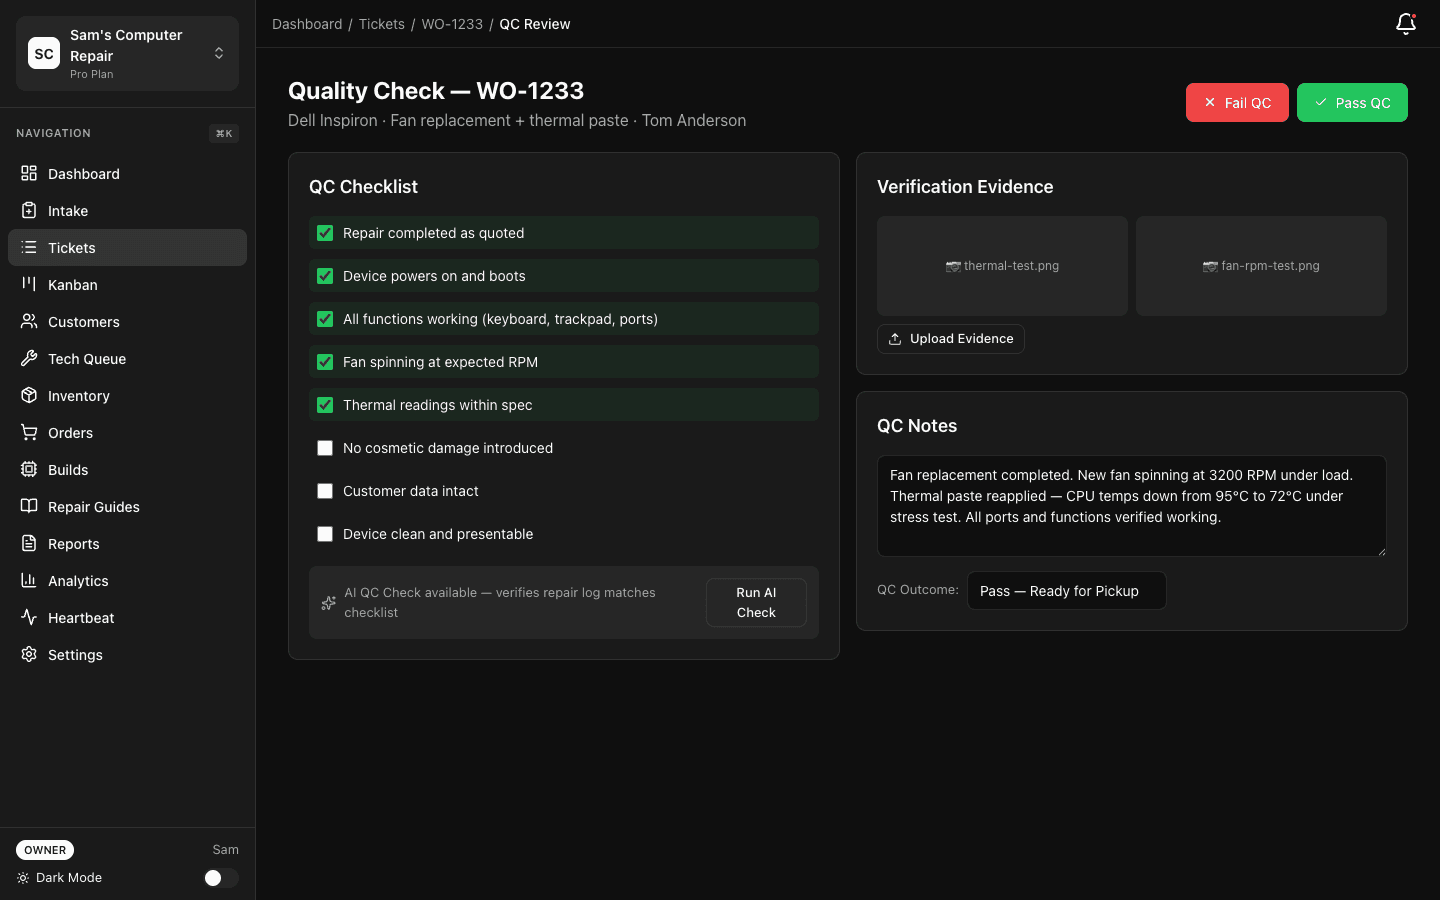Go to Tickets in the breadcrumb
The image size is (1440, 900).
[382, 23]
